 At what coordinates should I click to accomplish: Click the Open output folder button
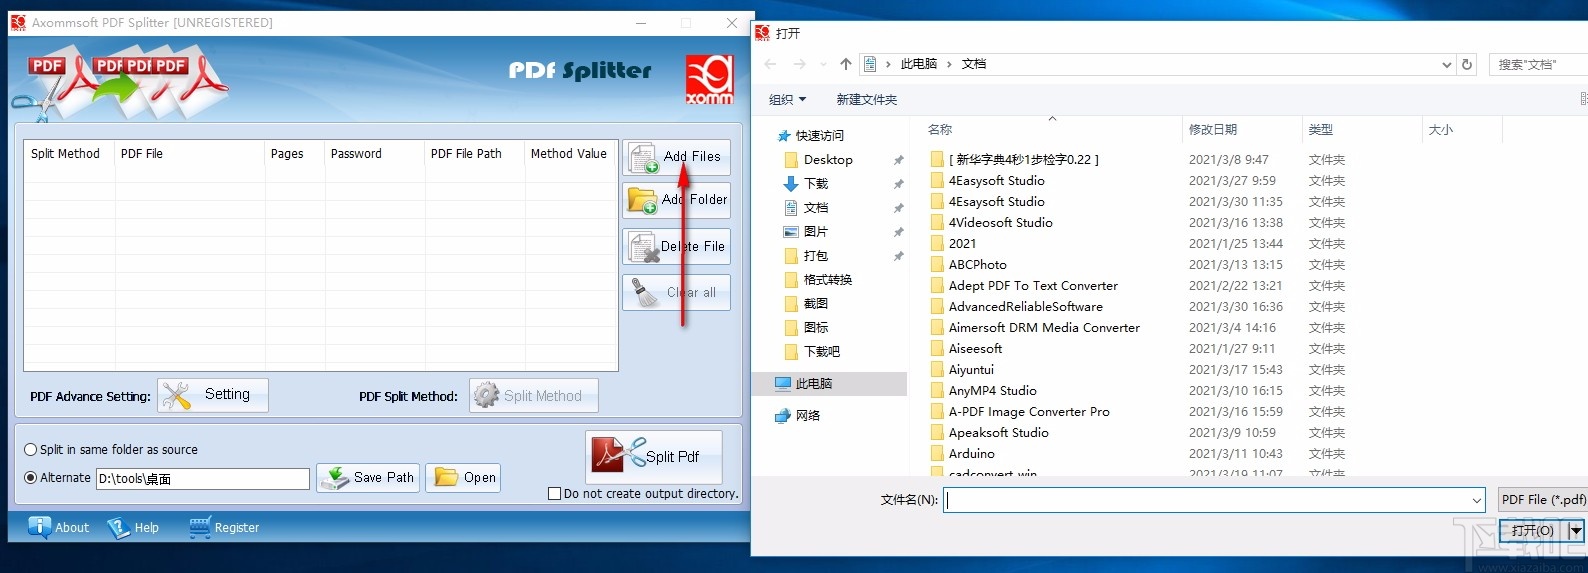(463, 478)
